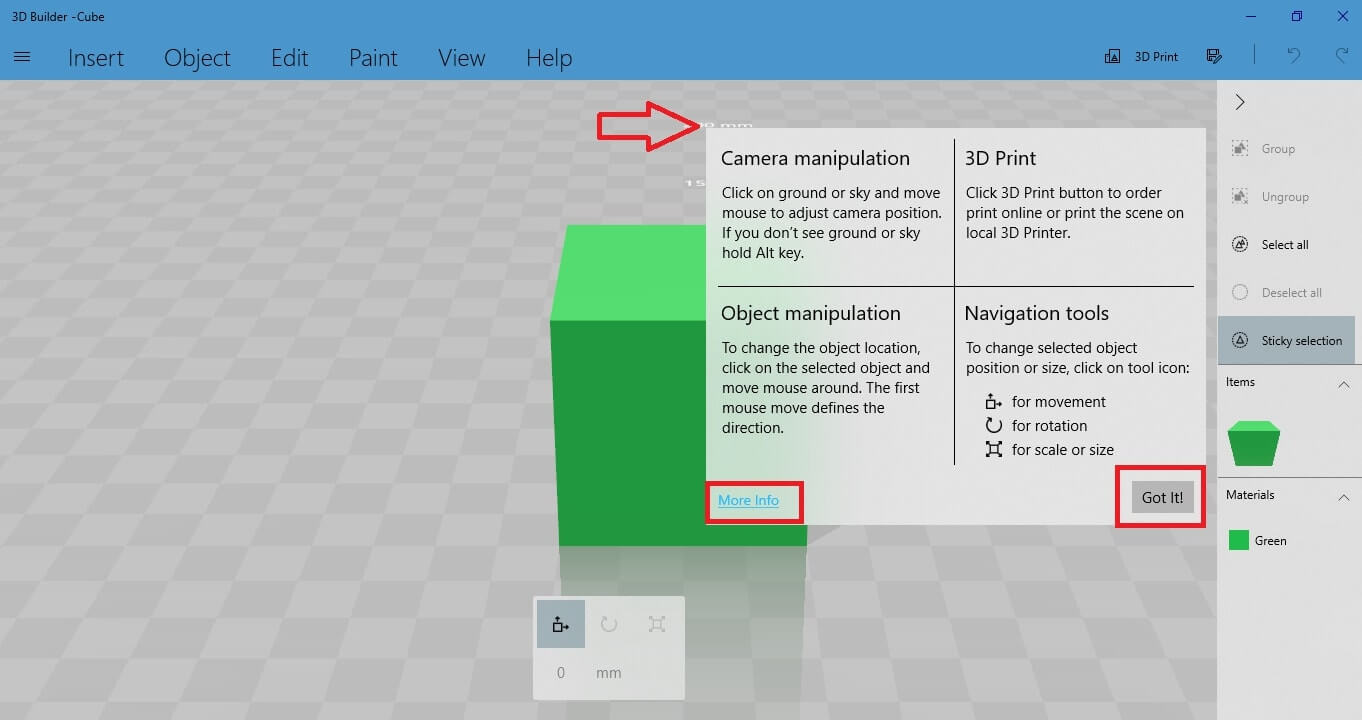The width and height of the screenshot is (1362, 720).
Task: Click the save icon in toolbar
Action: tap(1214, 57)
